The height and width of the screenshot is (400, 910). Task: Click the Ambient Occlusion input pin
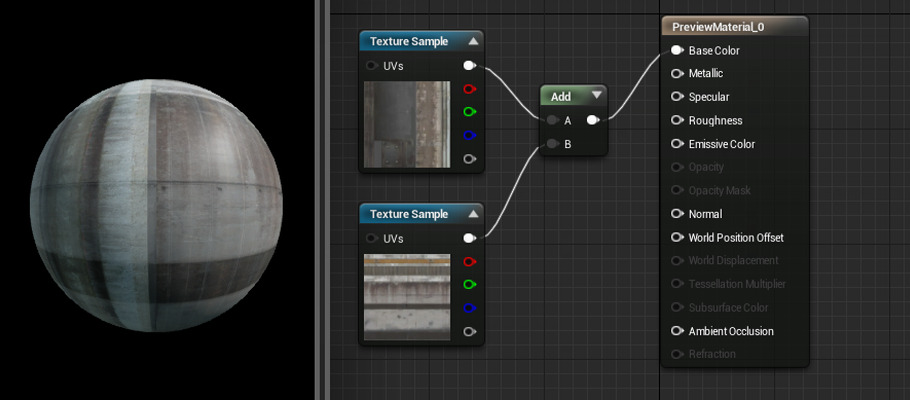[677, 331]
